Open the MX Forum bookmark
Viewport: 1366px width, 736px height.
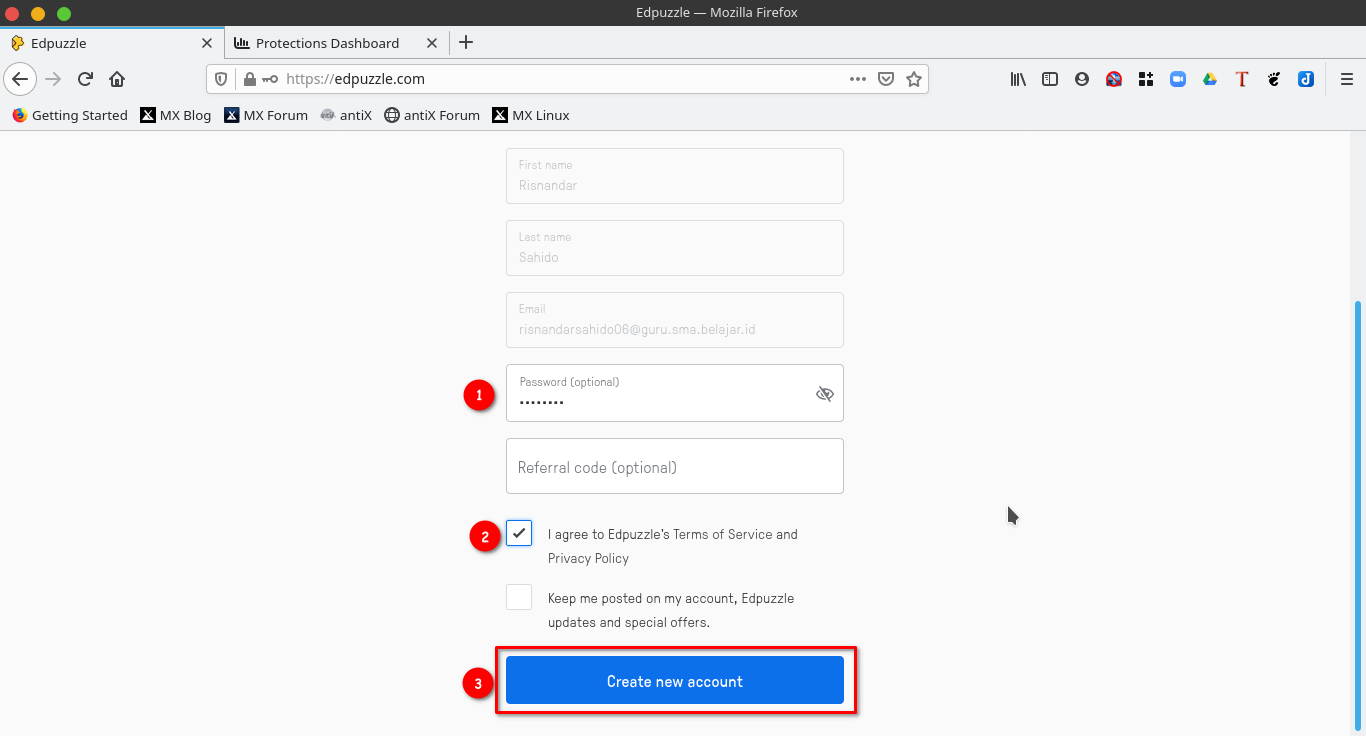click(266, 115)
